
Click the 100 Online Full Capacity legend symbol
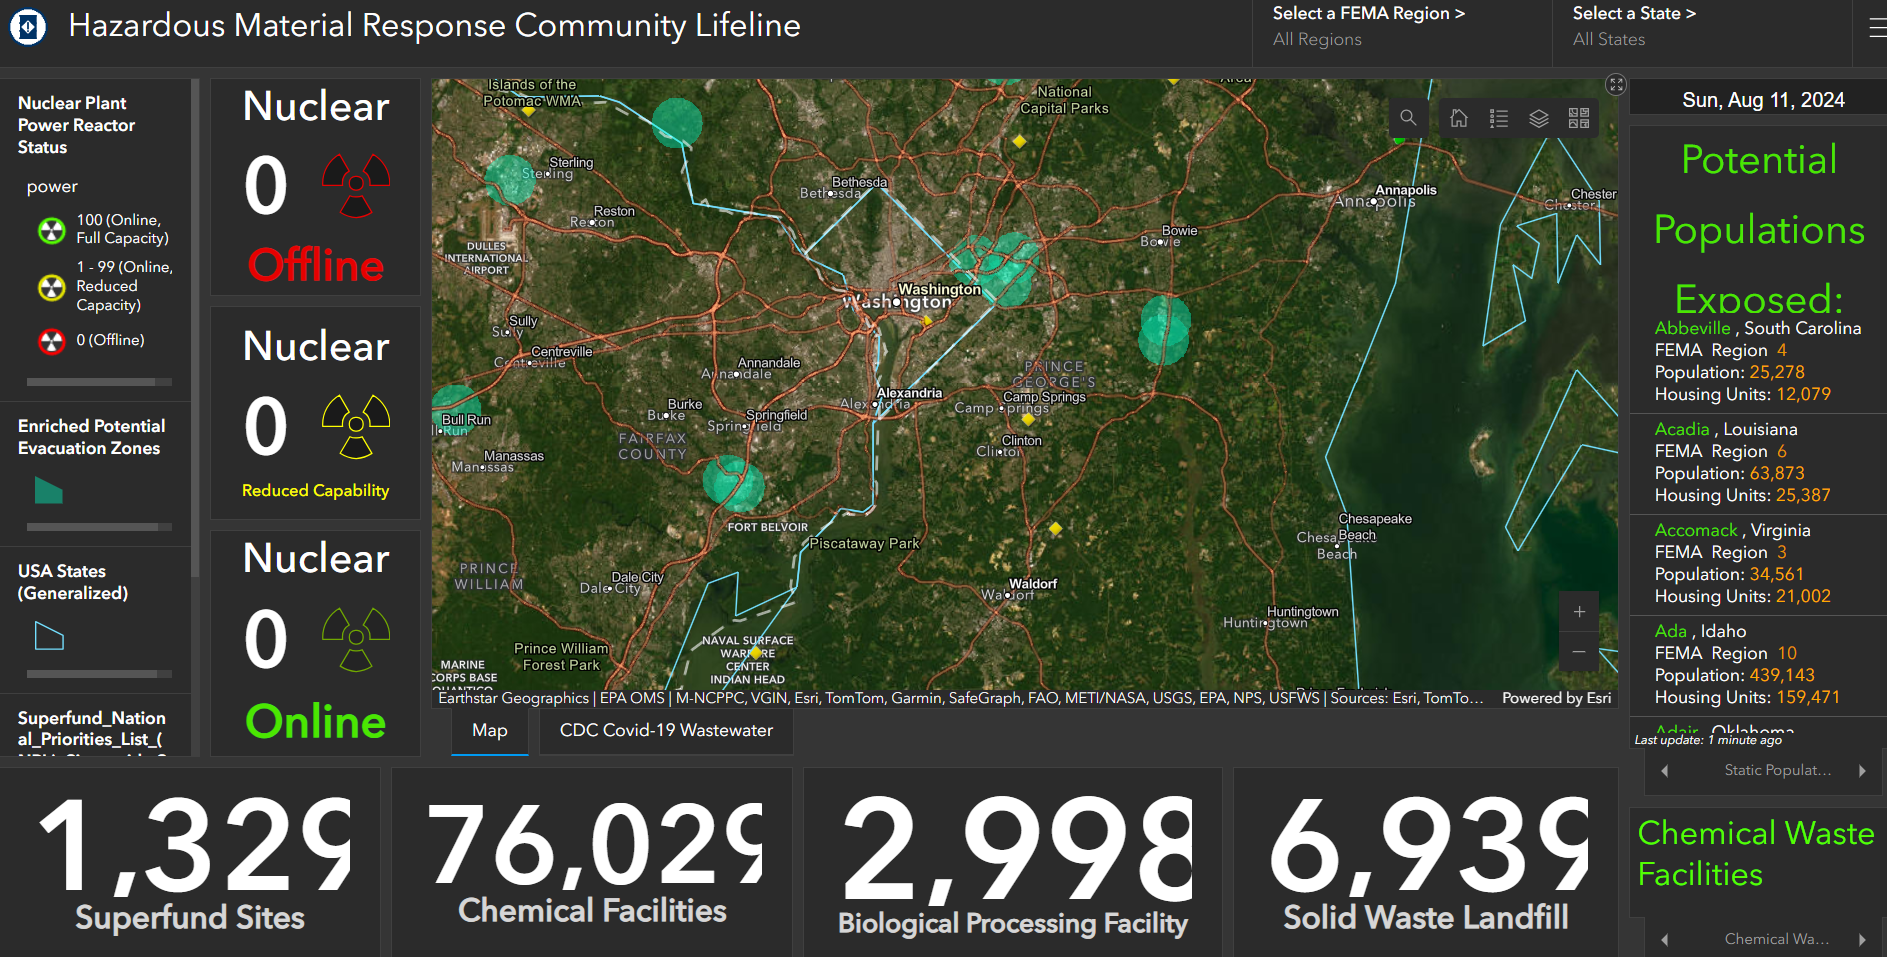[51, 230]
